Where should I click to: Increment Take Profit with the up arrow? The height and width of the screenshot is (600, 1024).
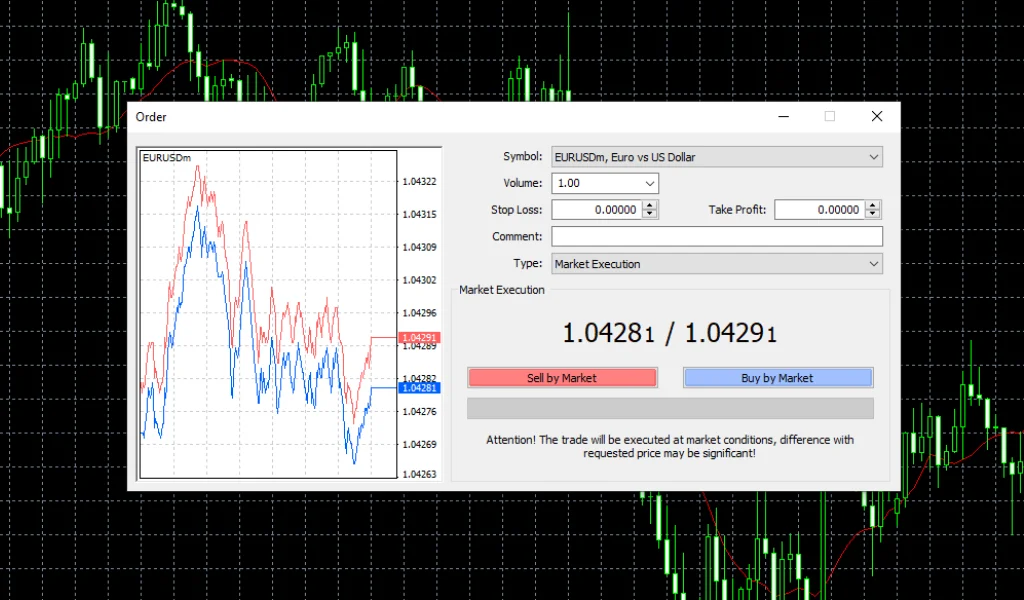872,205
